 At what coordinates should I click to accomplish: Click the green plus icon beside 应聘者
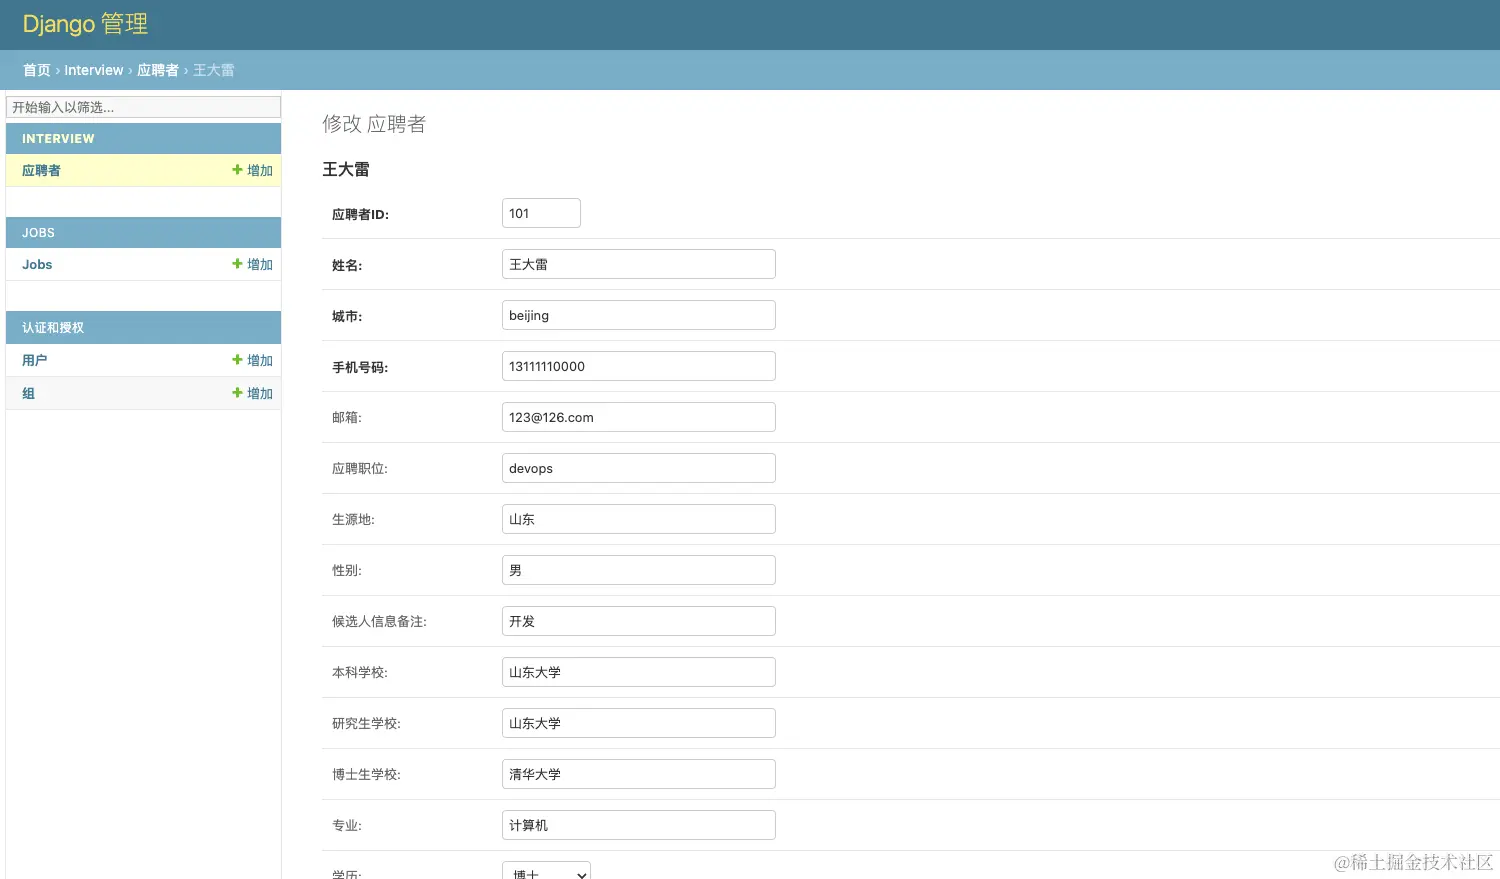(238, 170)
